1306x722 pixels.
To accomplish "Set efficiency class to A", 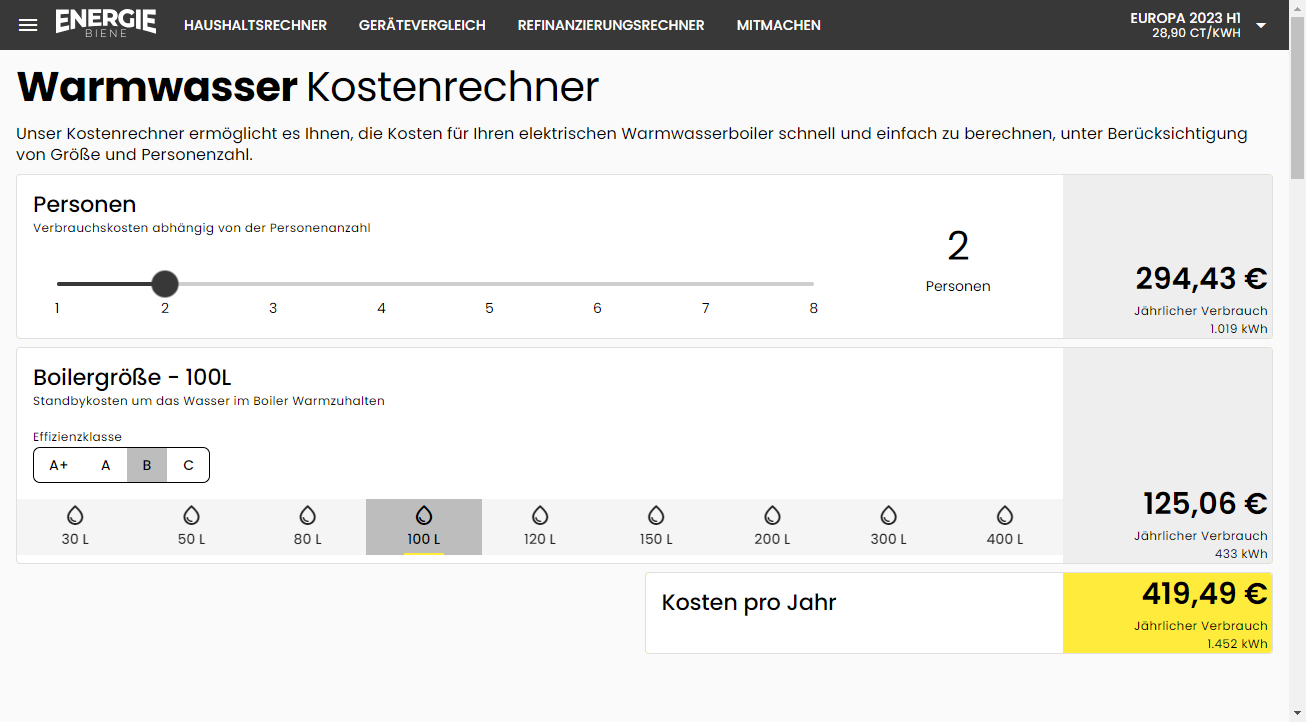I will coord(106,465).
